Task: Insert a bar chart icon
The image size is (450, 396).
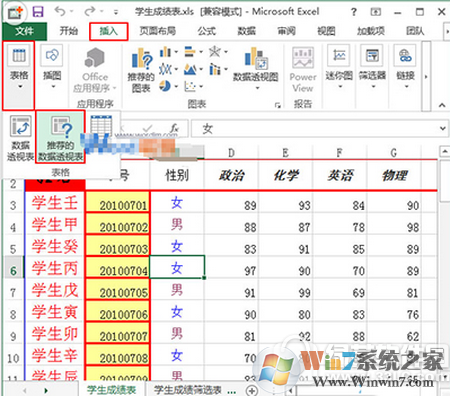Action: 190,52
